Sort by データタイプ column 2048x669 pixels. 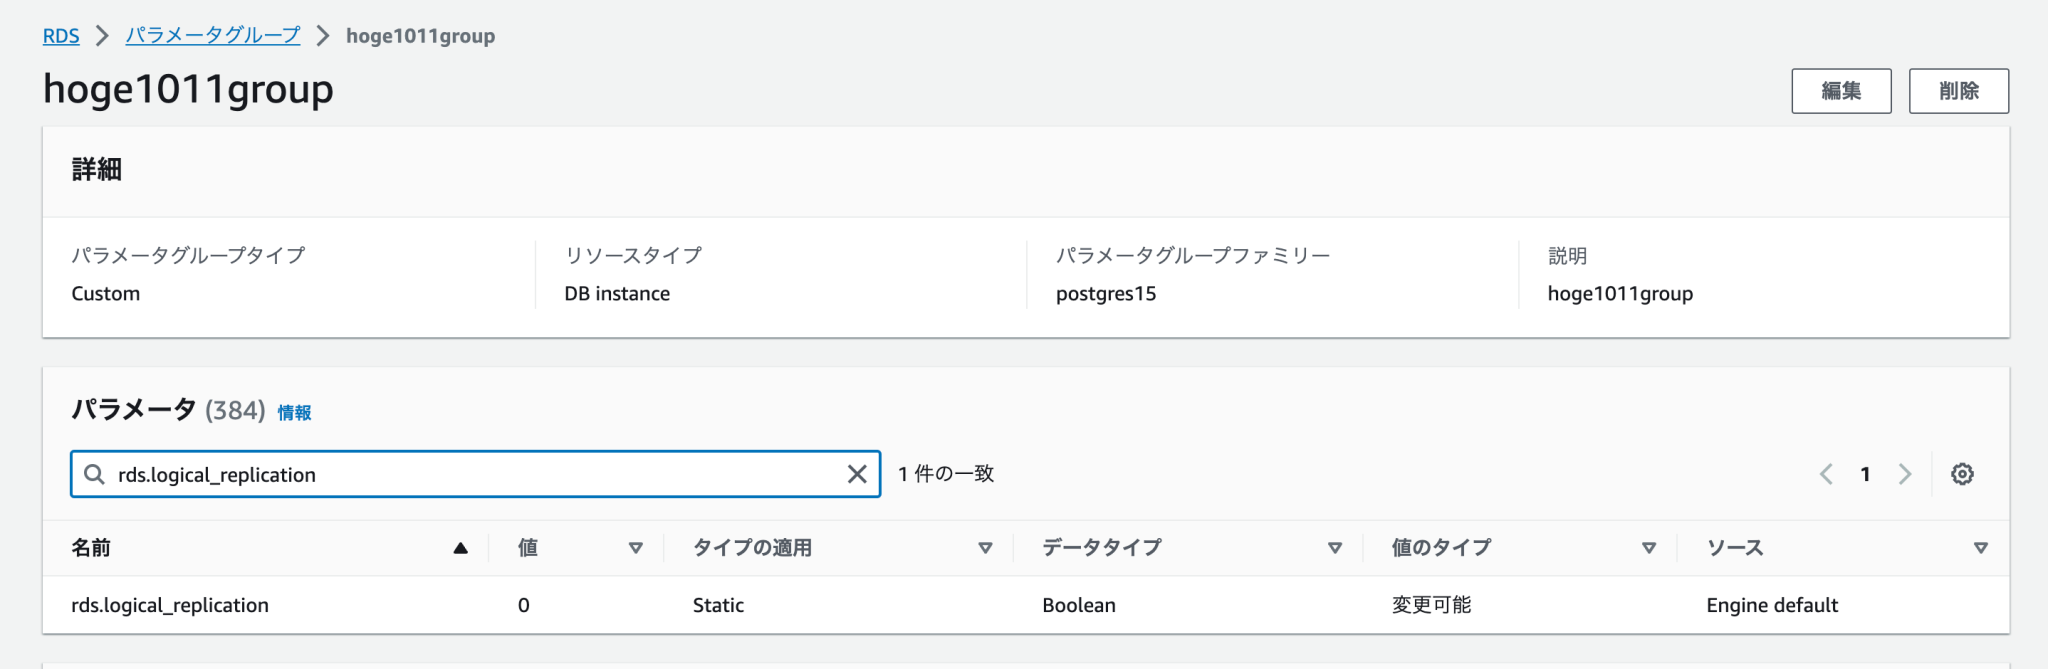point(1334,548)
